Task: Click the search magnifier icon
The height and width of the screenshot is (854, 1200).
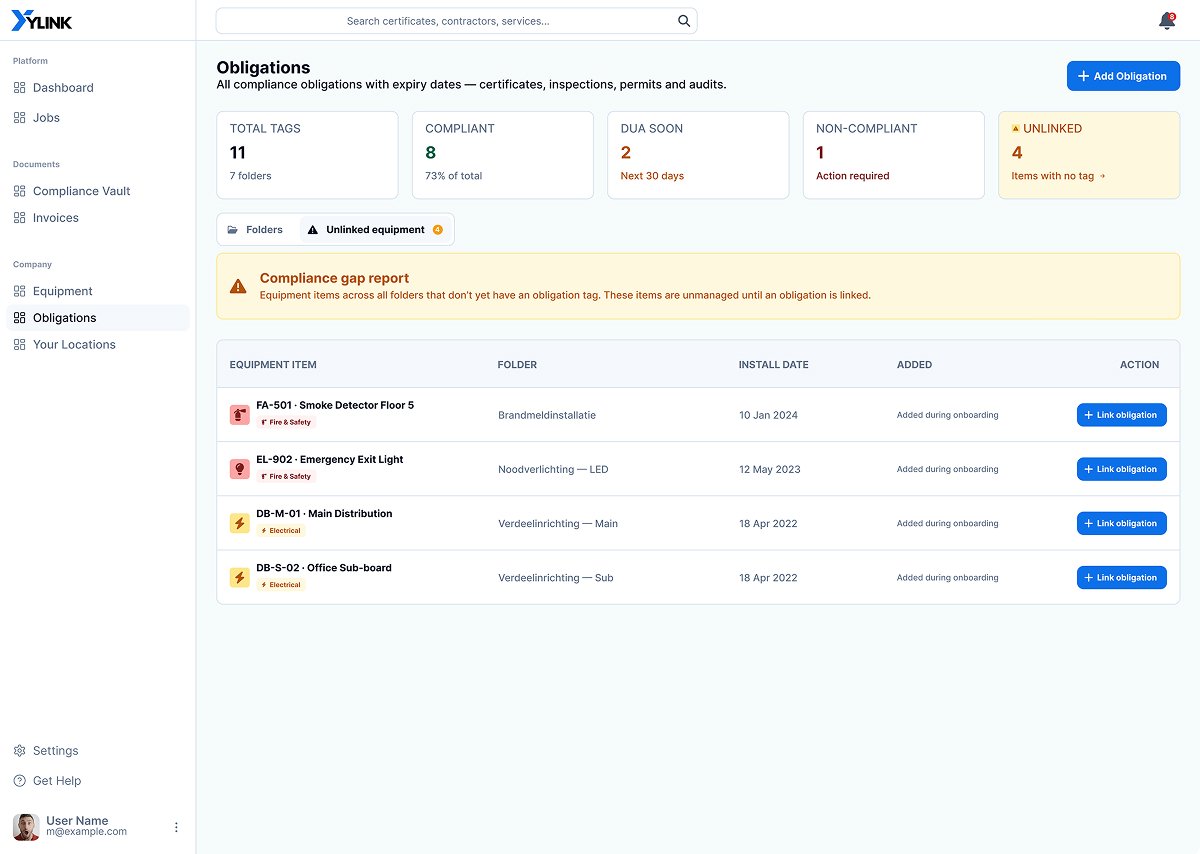Action: [x=684, y=21]
